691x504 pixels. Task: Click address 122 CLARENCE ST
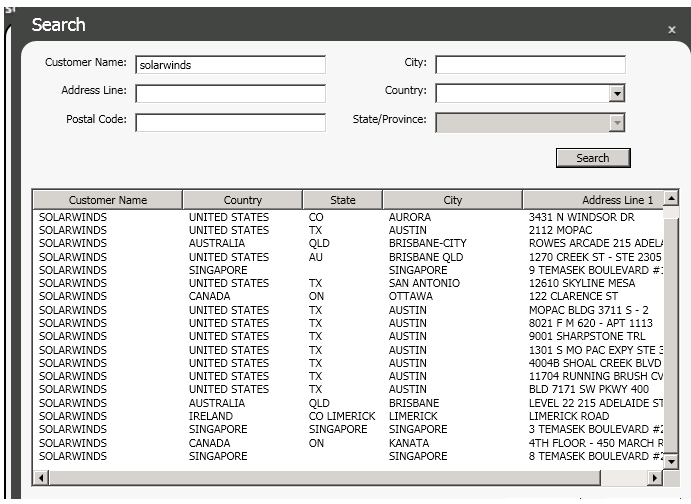[x=573, y=296]
